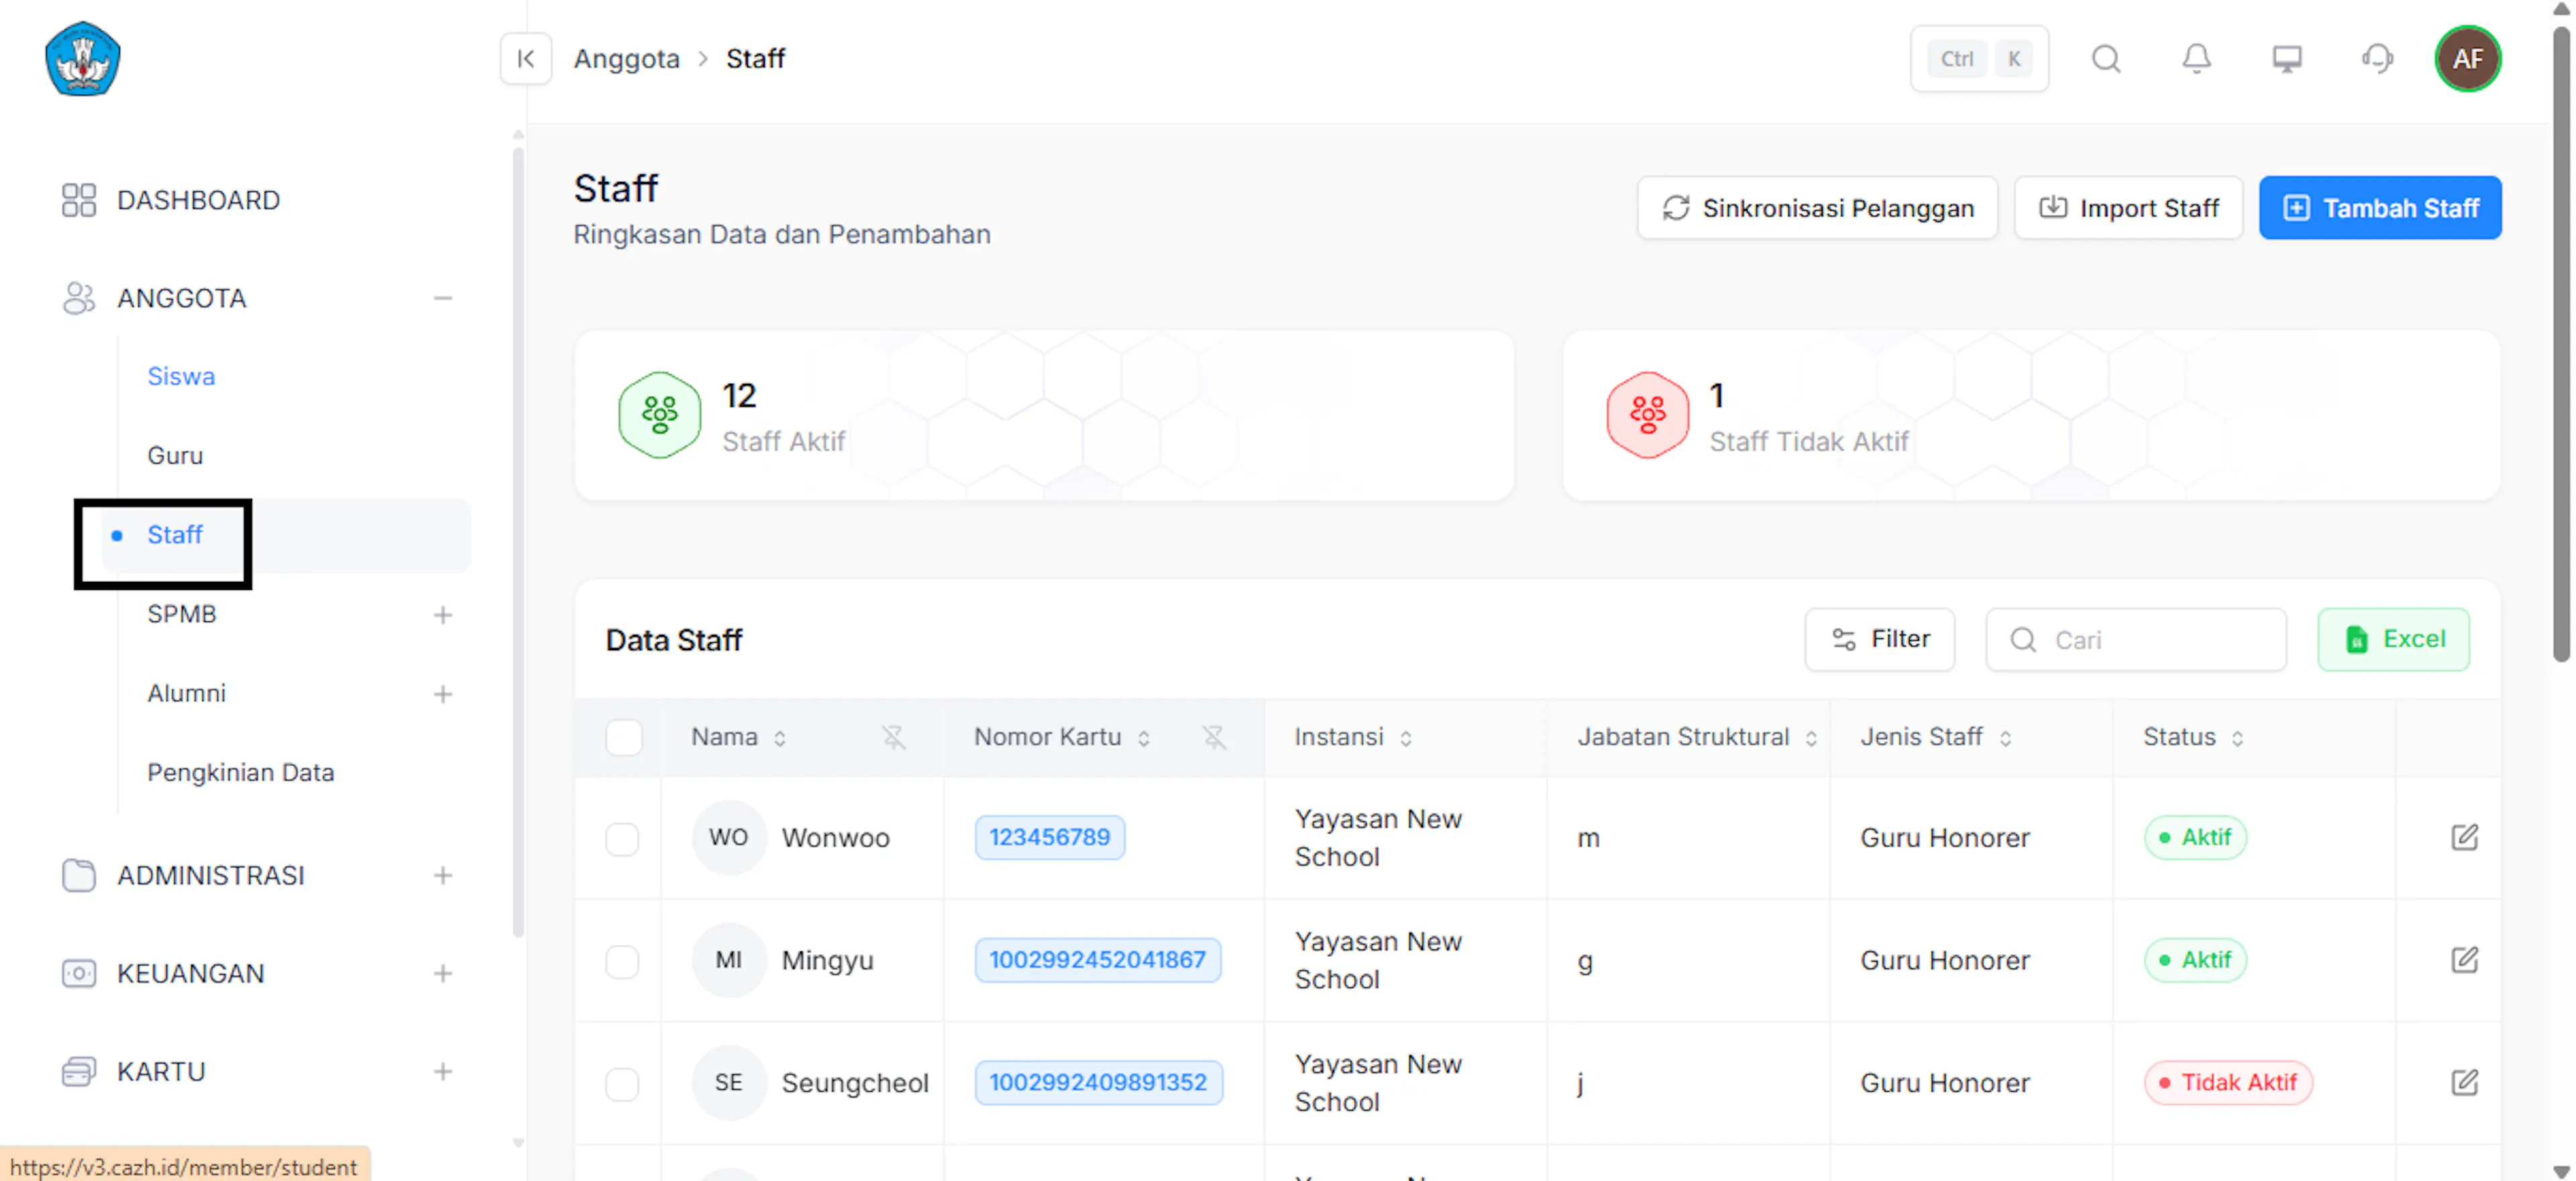Click the Anggota people icon
Image resolution: width=2576 pixels, height=1181 pixels.
coord(79,298)
